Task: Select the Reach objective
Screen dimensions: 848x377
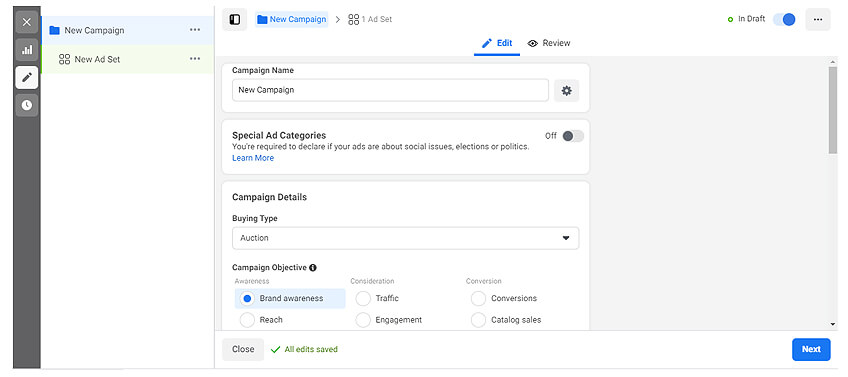Action: [262, 320]
